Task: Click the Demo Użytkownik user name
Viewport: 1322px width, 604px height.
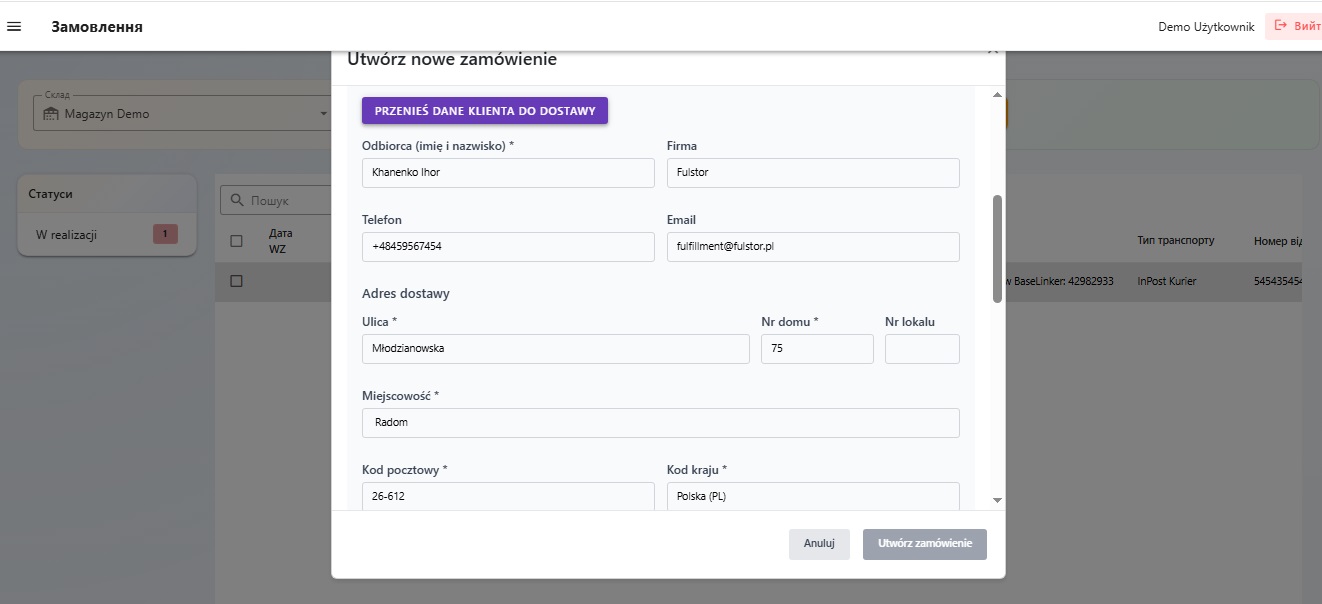Action: [1206, 27]
